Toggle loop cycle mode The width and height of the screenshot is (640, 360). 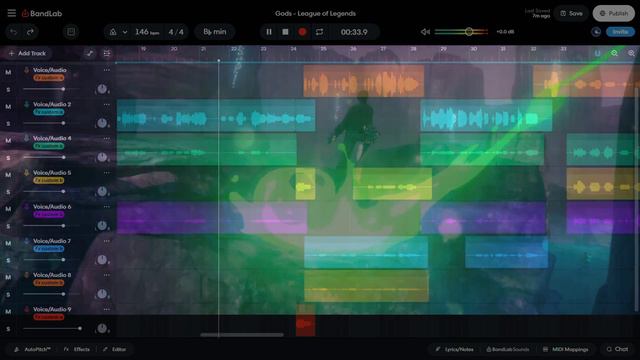tap(319, 32)
